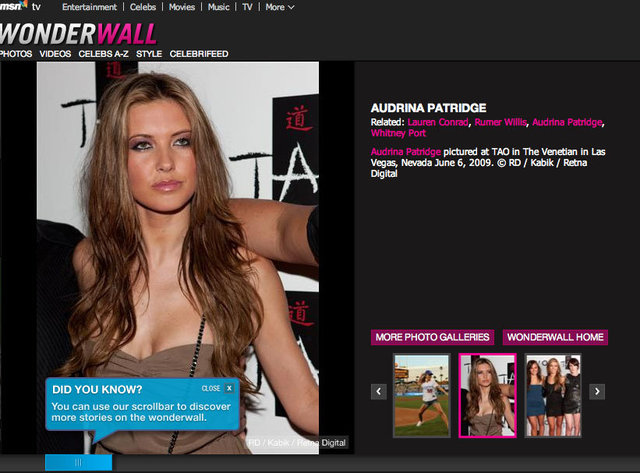The width and height of the screenshot is (640, 473).
Task: Open the Entertainment menu
Action: pos(89,7)
